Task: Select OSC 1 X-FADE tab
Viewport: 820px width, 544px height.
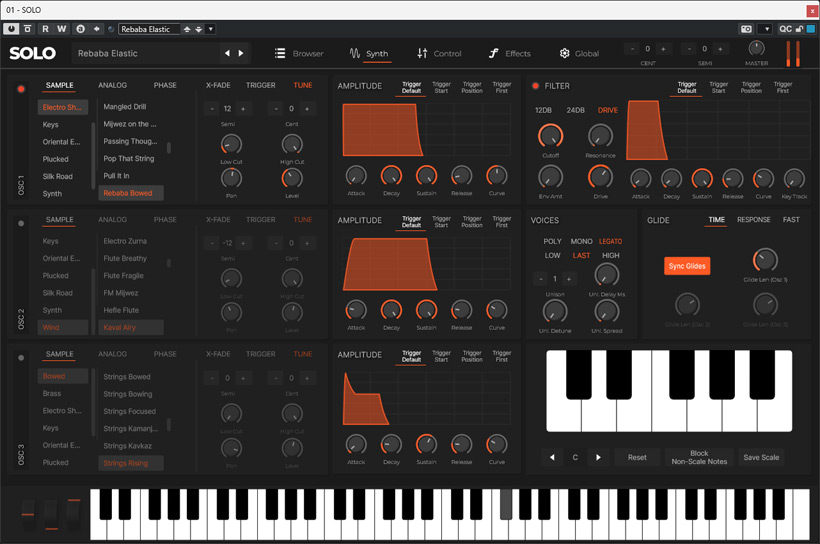Action: pos(218,85)
